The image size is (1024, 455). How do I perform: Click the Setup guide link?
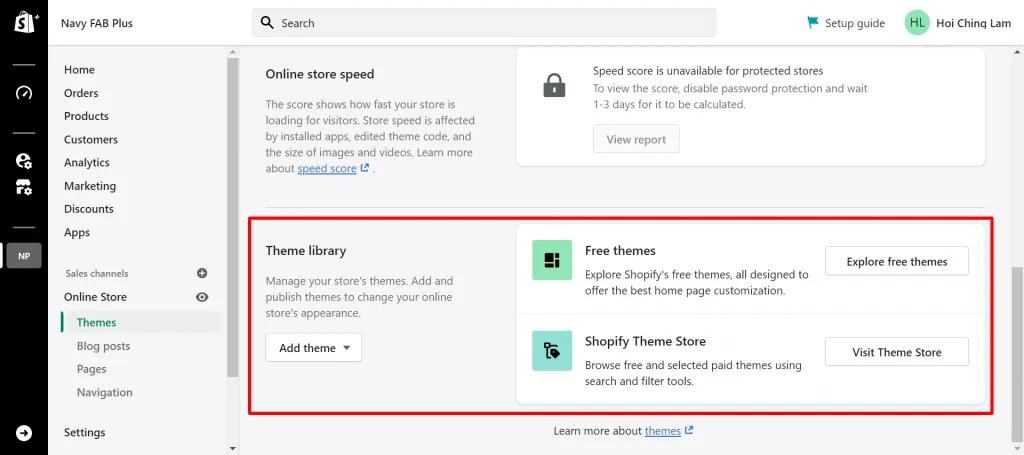(x=855, y=23)
